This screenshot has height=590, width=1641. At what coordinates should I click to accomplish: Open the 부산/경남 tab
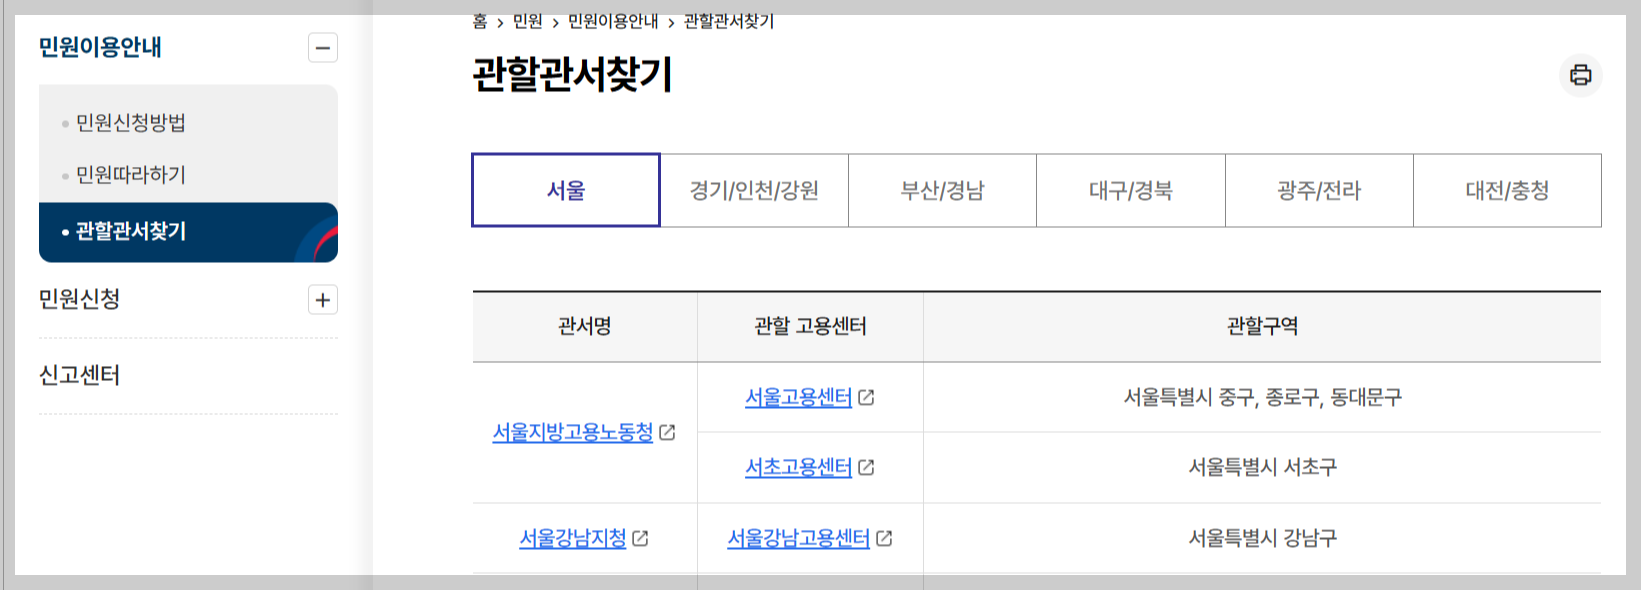(942, 190)
